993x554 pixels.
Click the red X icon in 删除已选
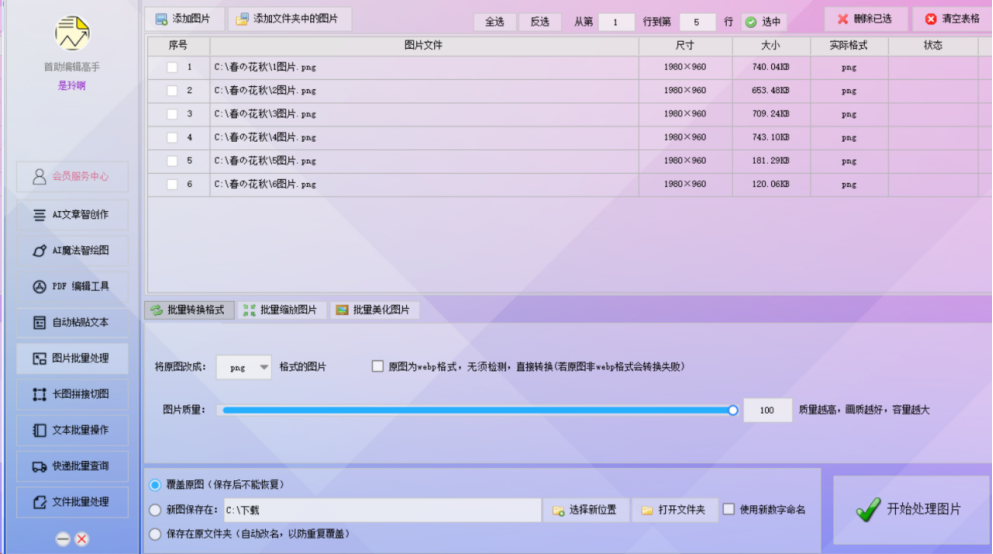coord(843,19)
